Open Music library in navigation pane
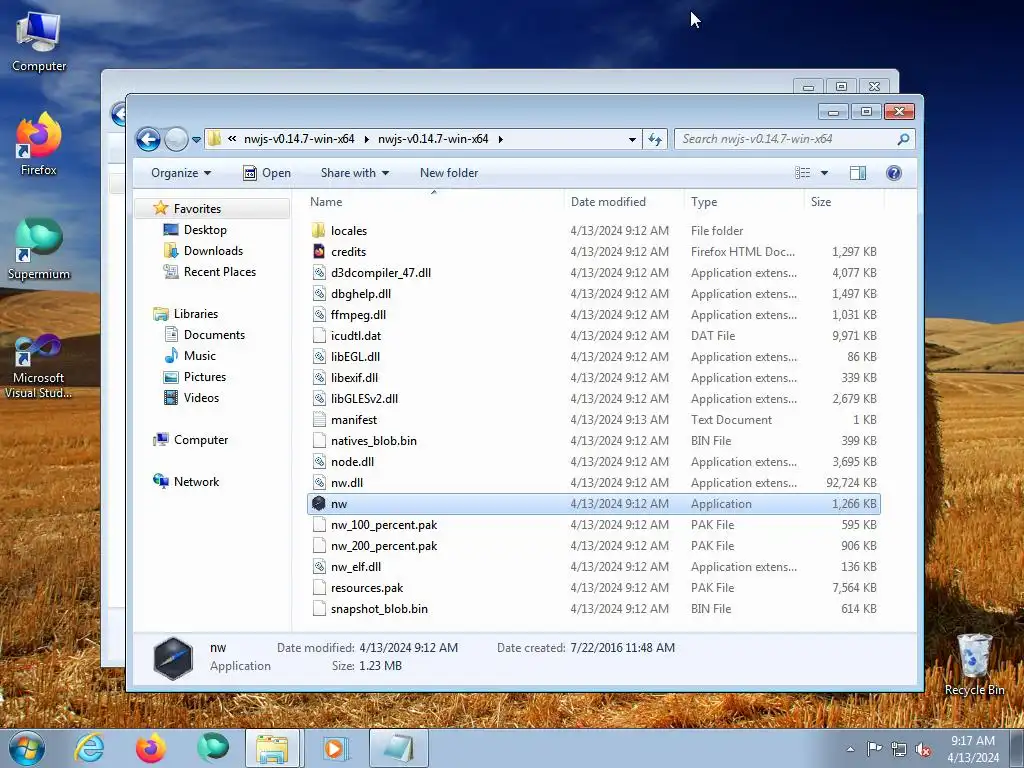1024x768 pixels. tap(199, 356)
